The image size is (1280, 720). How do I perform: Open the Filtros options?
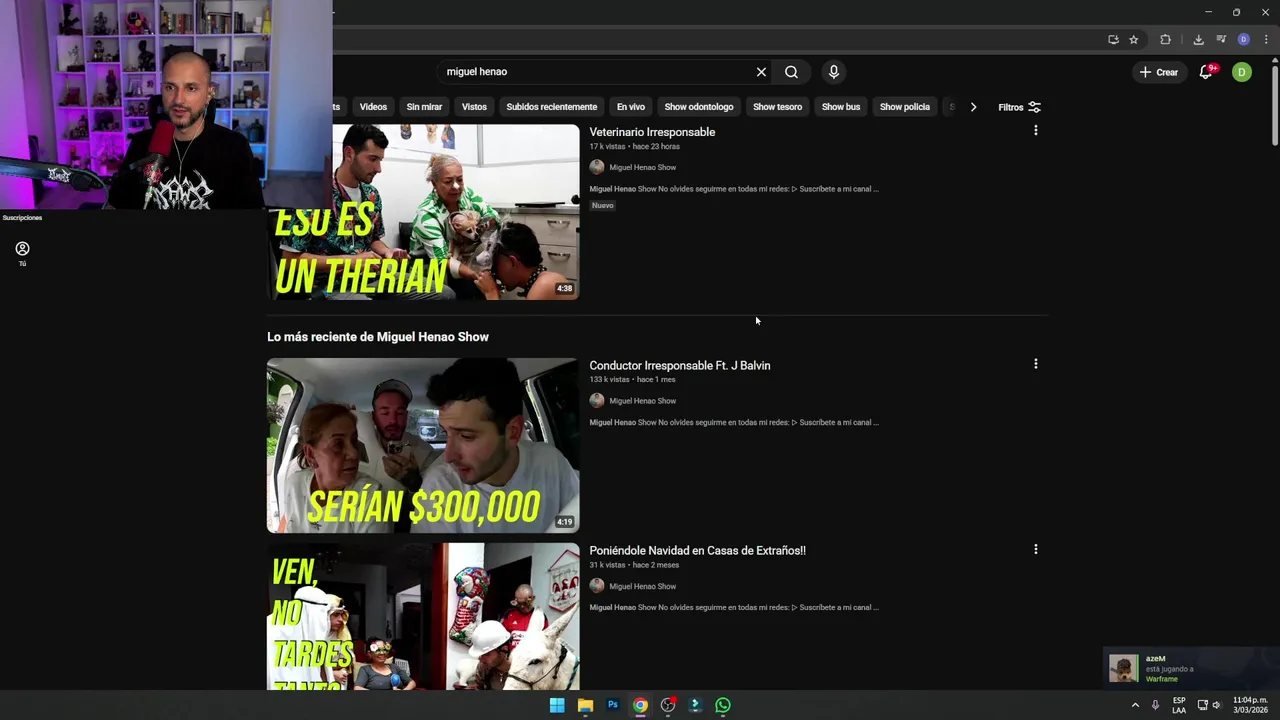pyautogui.click(x=1019, y=107)
